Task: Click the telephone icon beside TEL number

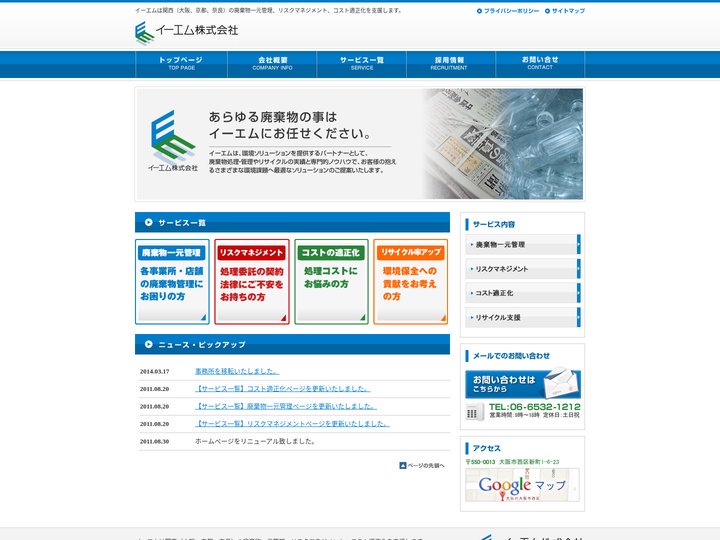Action: click(475, 411)
